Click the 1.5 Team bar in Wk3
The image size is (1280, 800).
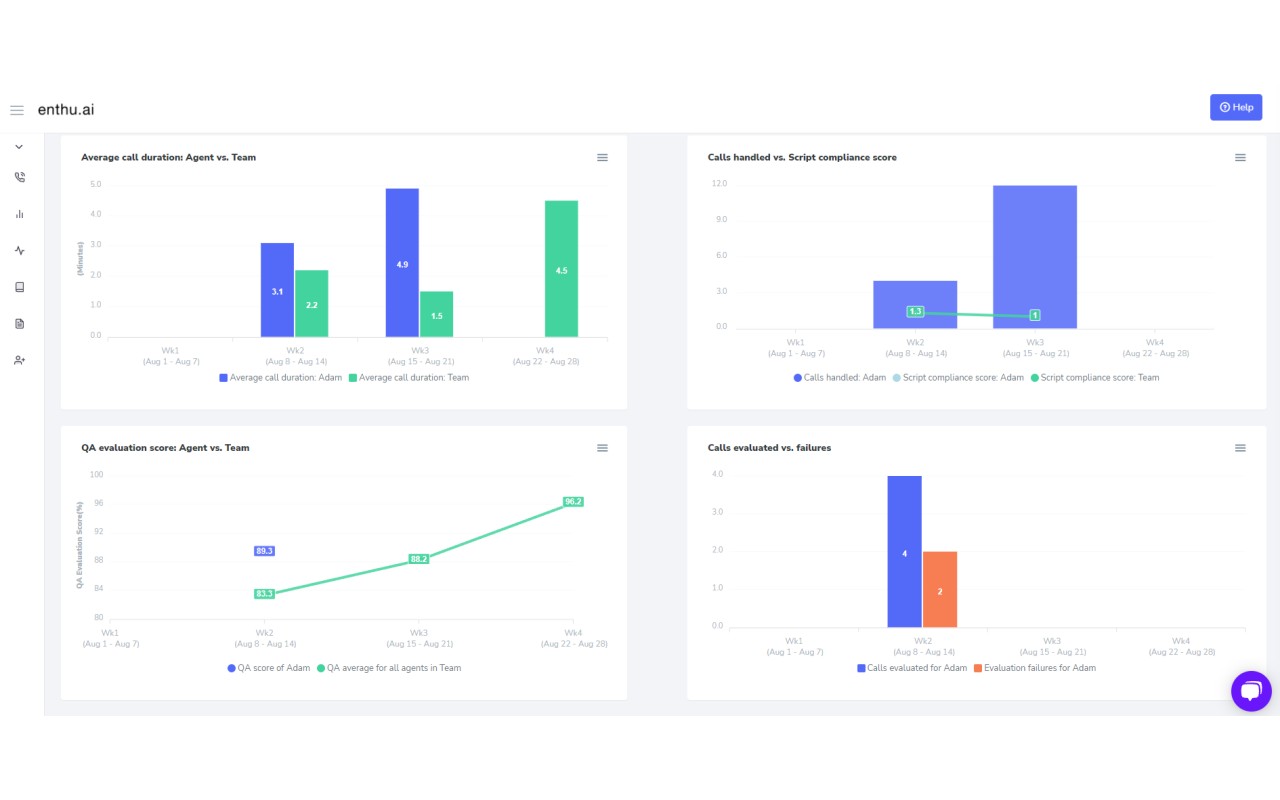[436, 314]
